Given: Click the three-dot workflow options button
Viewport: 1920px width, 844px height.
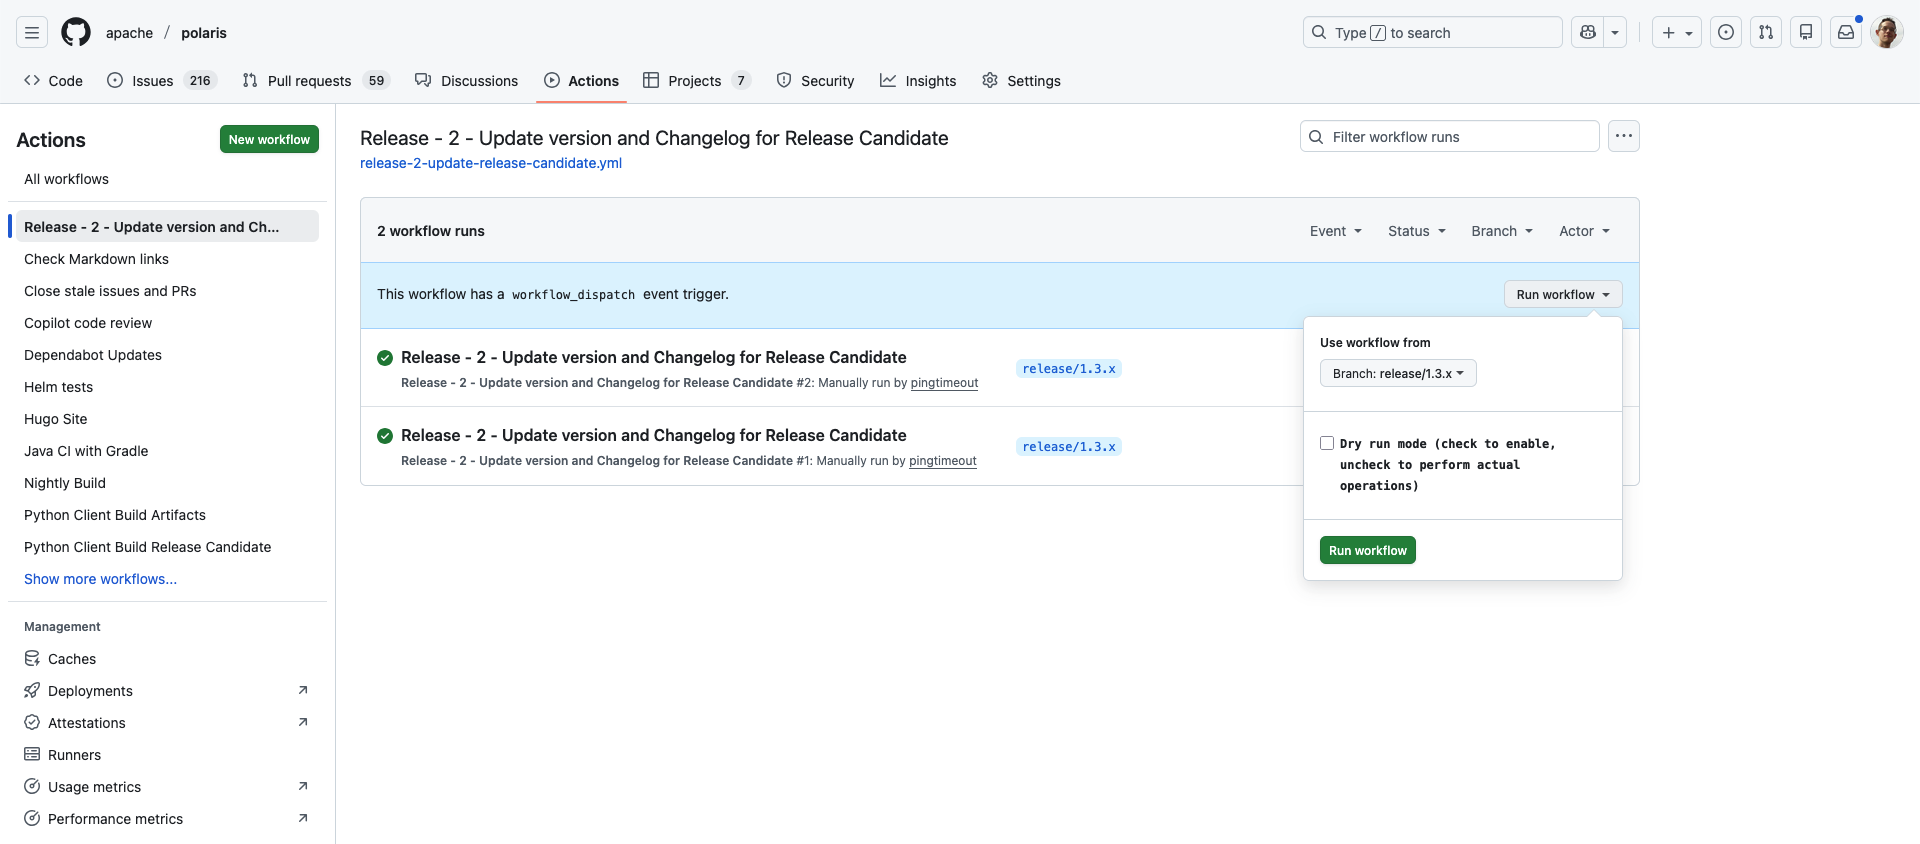Looking at the screenshot, I should pyautogui.click(x=1623, y=136).
